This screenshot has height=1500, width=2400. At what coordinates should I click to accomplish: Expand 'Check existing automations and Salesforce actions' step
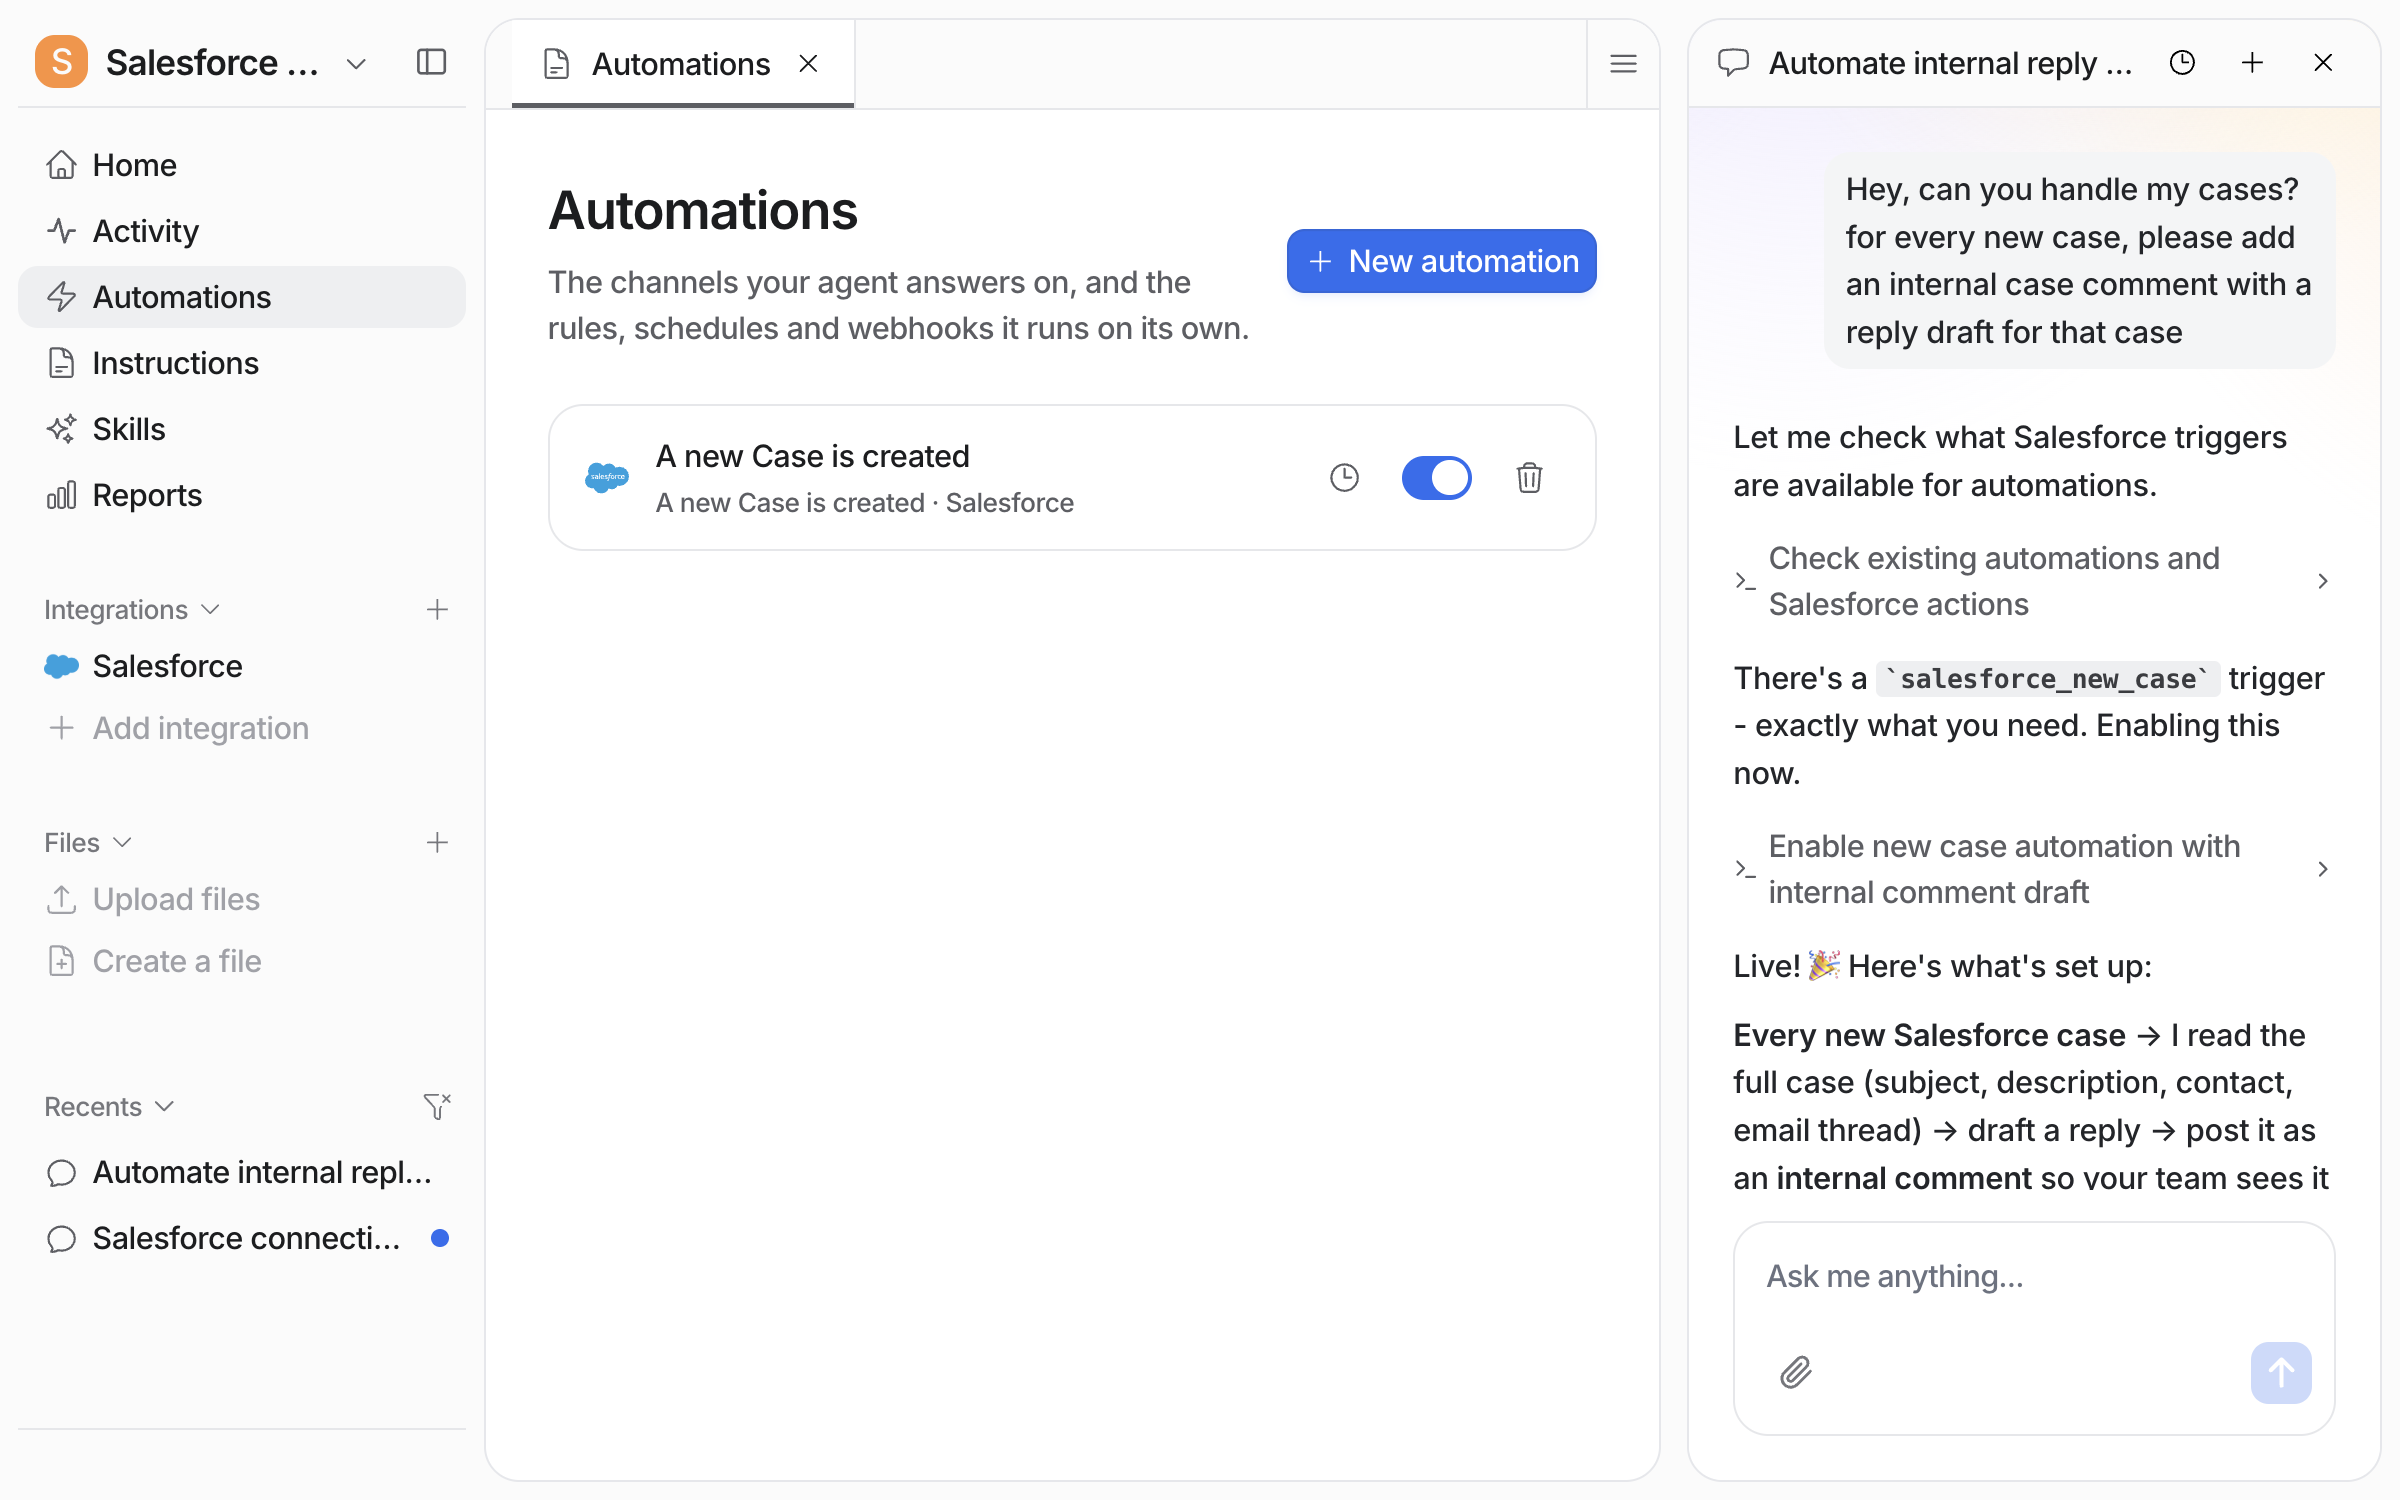point(2033,581)
